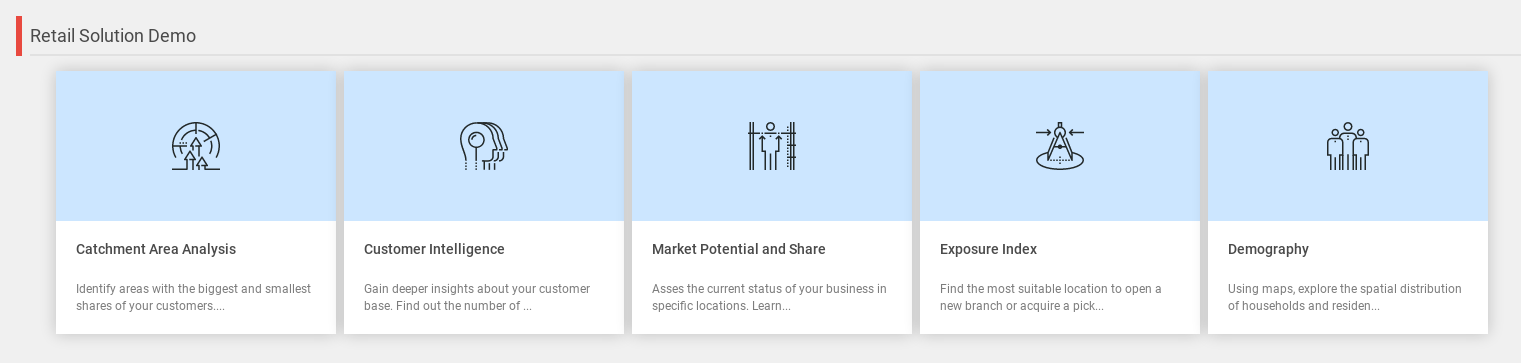Click the 'Using maps, explore' description text

point(1345,297)
